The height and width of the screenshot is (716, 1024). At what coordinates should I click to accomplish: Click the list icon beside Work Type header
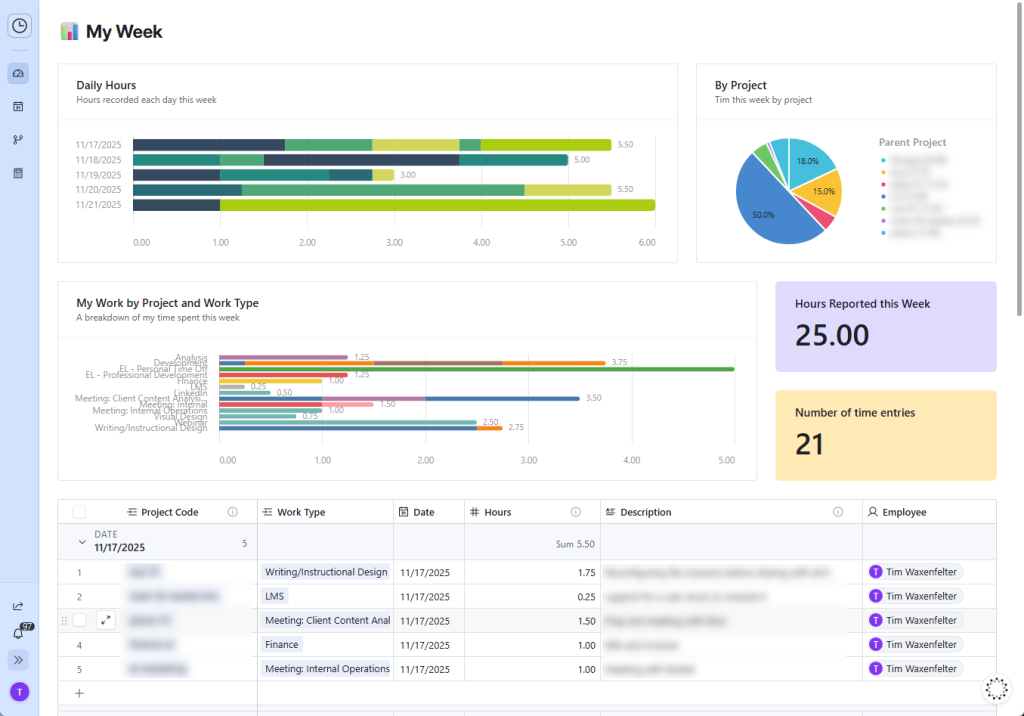(268, 512)
